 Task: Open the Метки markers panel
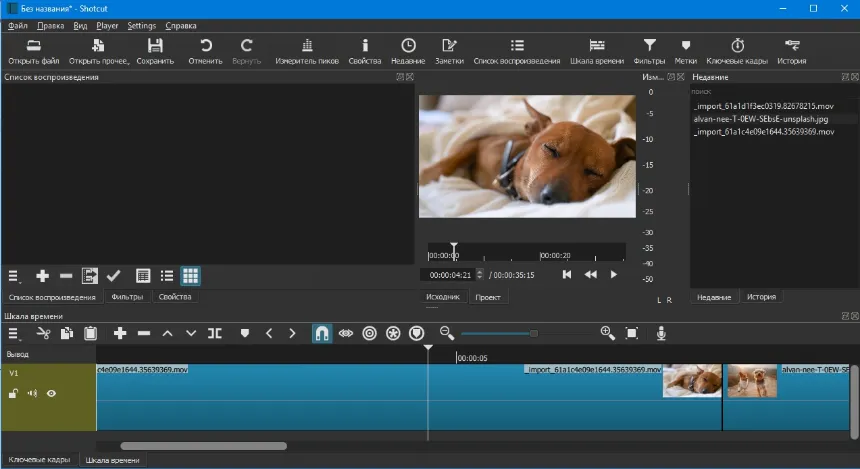pyautogui.click(x=686, y=52)
